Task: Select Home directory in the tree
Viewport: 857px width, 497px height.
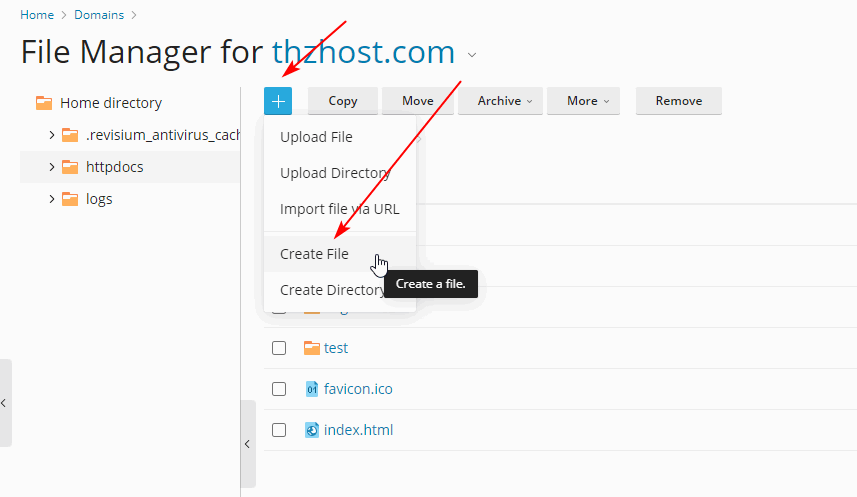Action: click(111, 103)
